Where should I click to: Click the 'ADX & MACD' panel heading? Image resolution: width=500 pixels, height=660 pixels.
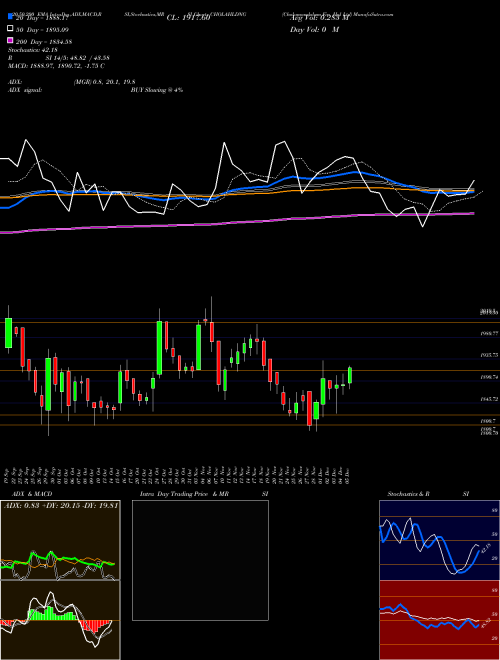[x=32, y=494]
